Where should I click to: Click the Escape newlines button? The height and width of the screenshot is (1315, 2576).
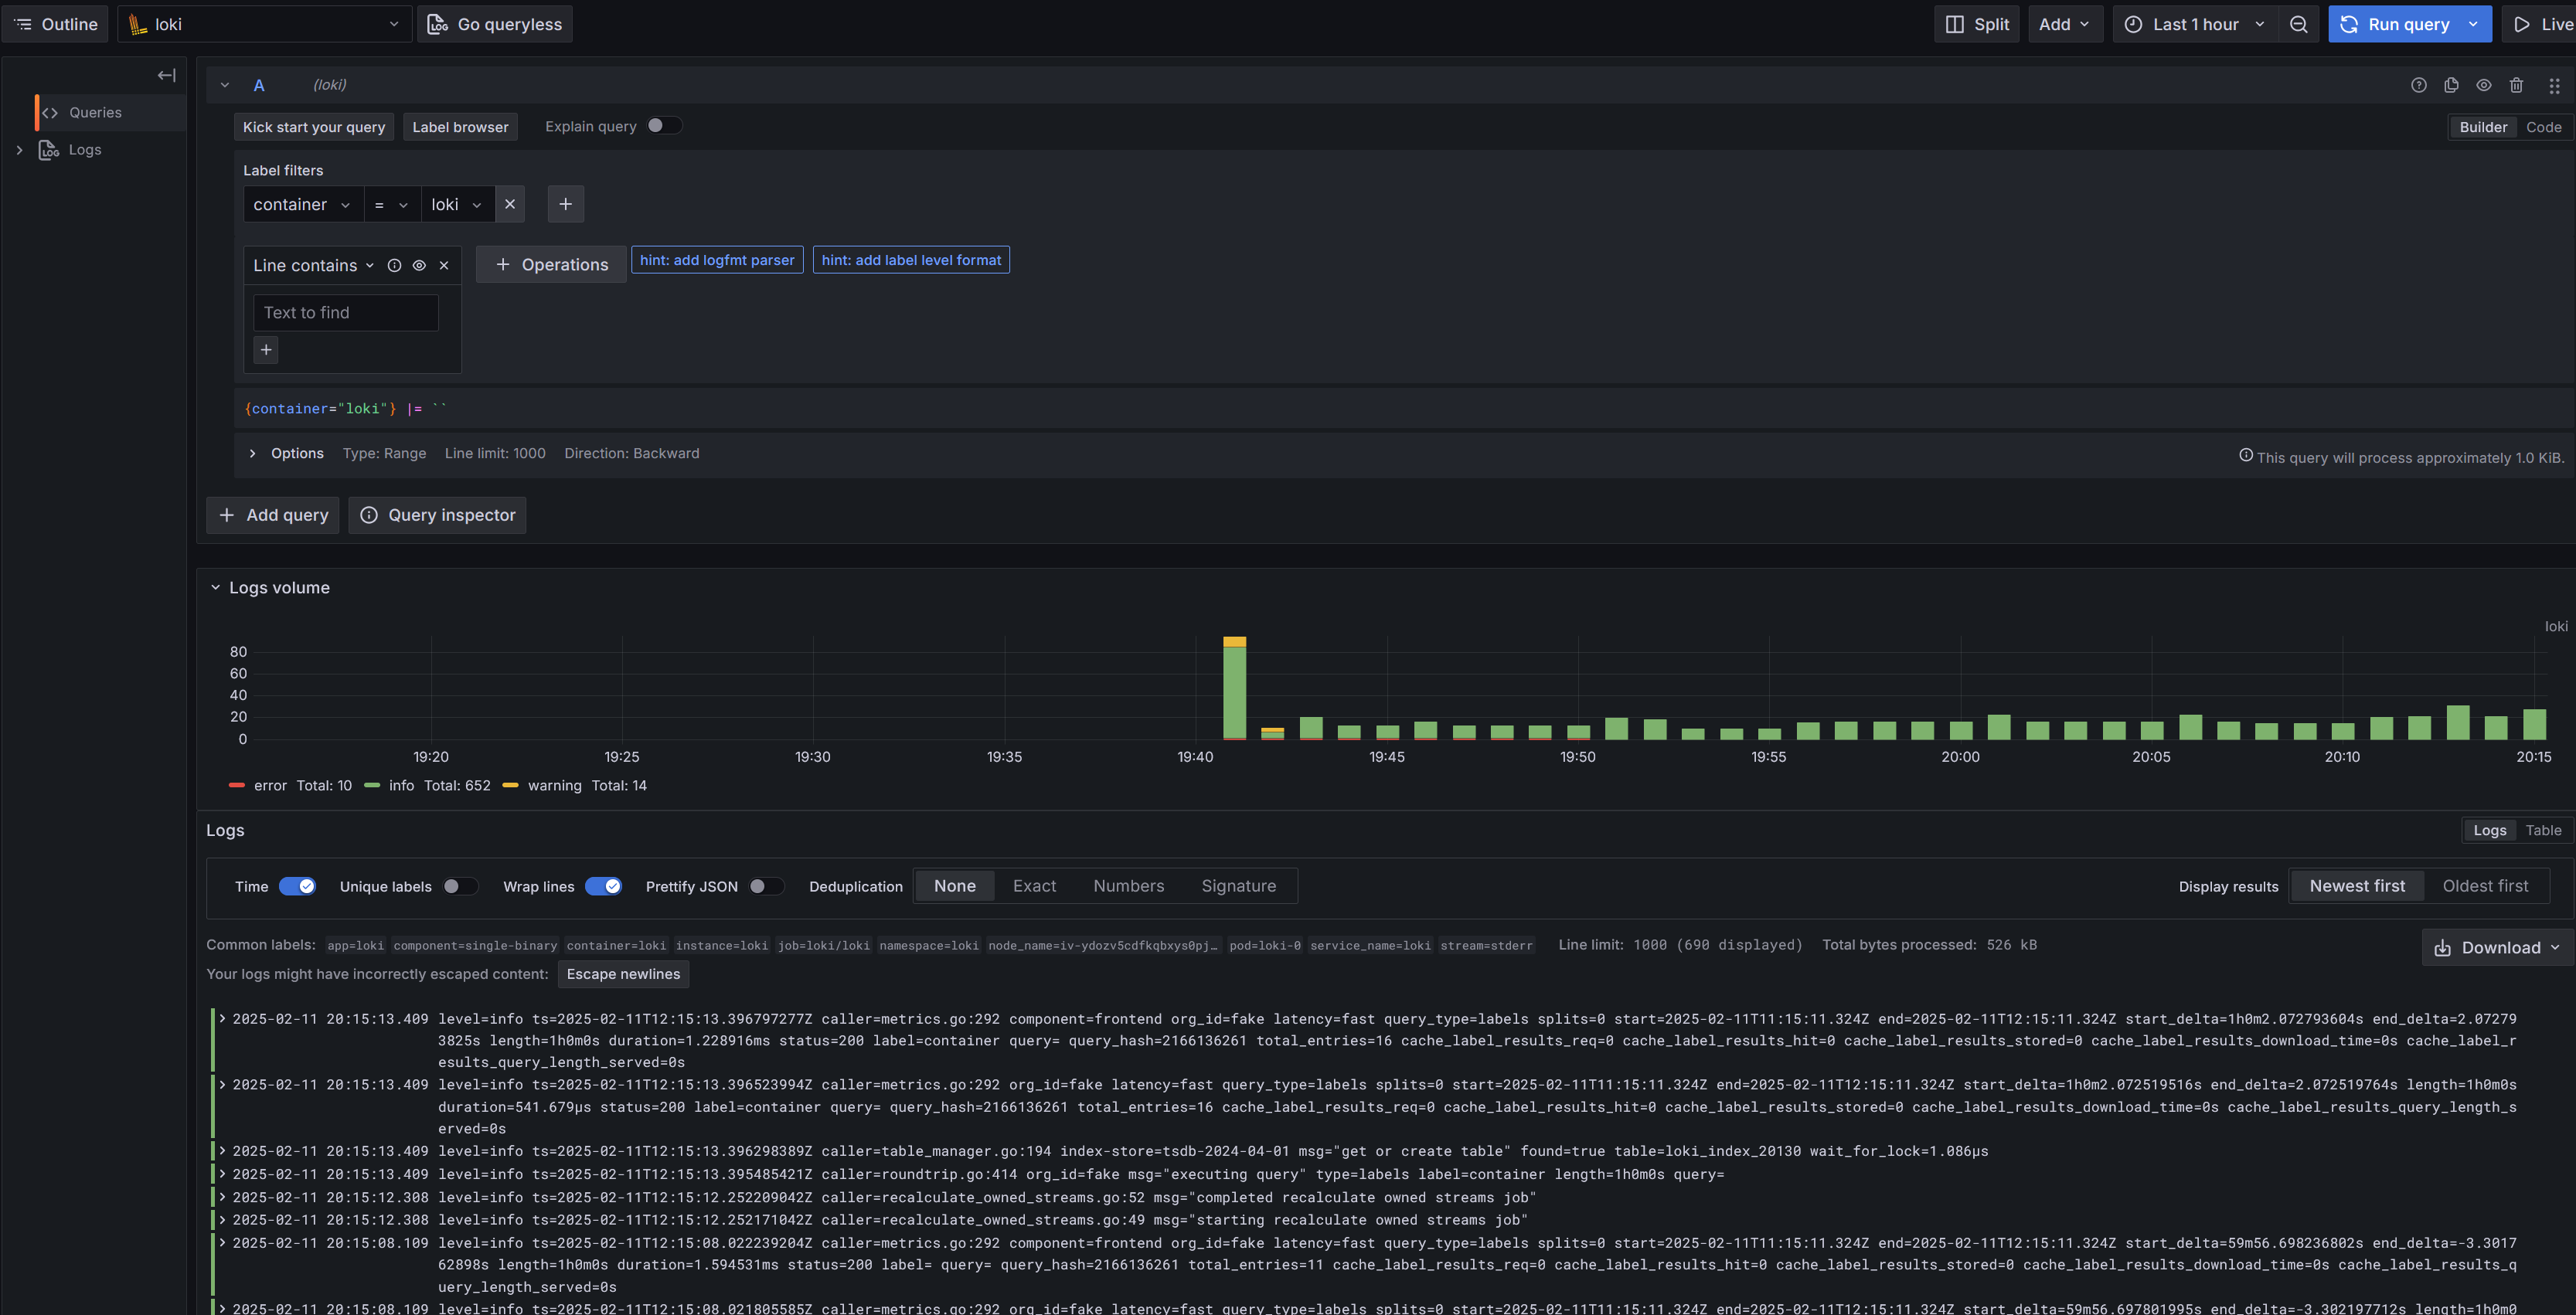pyautogui.click(x=623, y=974)
